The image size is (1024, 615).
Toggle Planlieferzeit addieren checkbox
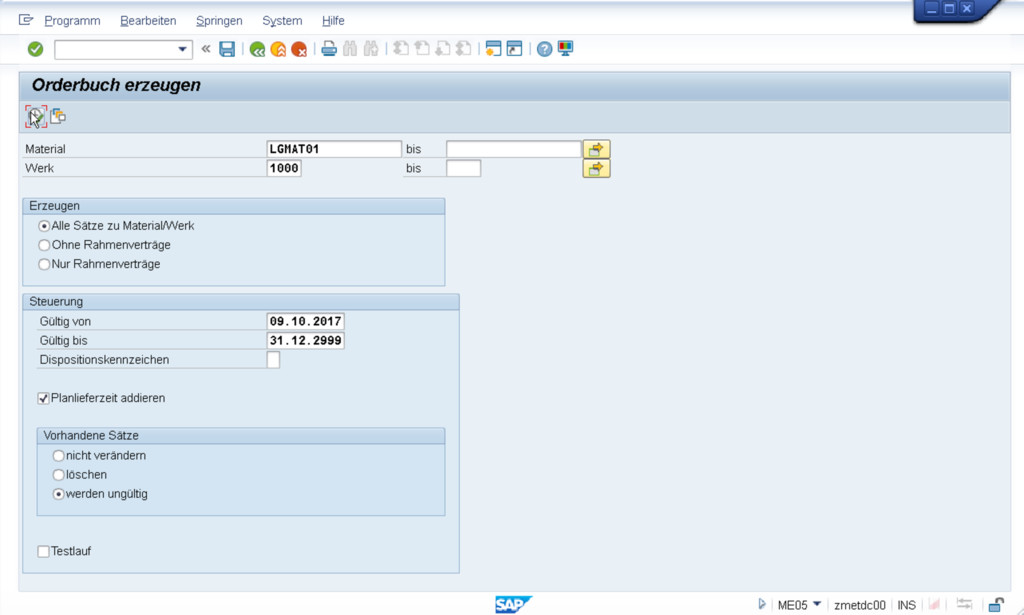pyautogui.click(x=43, y=398)
